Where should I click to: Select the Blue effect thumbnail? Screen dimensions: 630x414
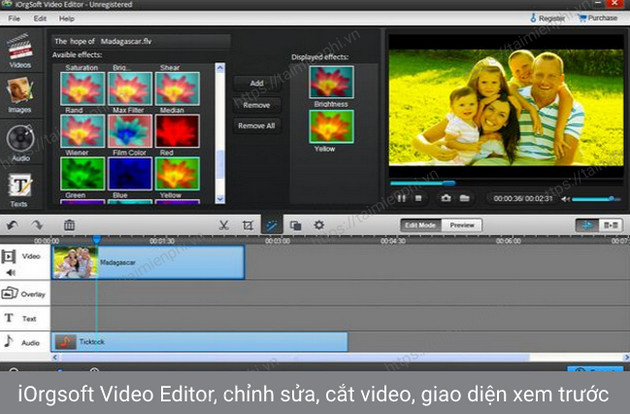[x=130, y=174]
